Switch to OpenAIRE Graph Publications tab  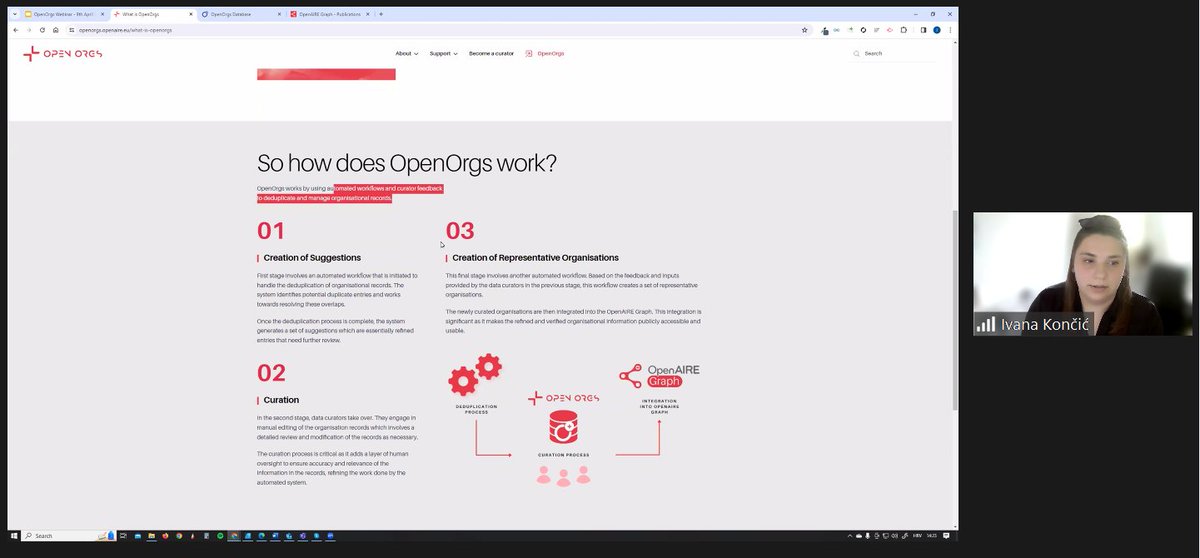pyautogui.click(x=328, y=14)
